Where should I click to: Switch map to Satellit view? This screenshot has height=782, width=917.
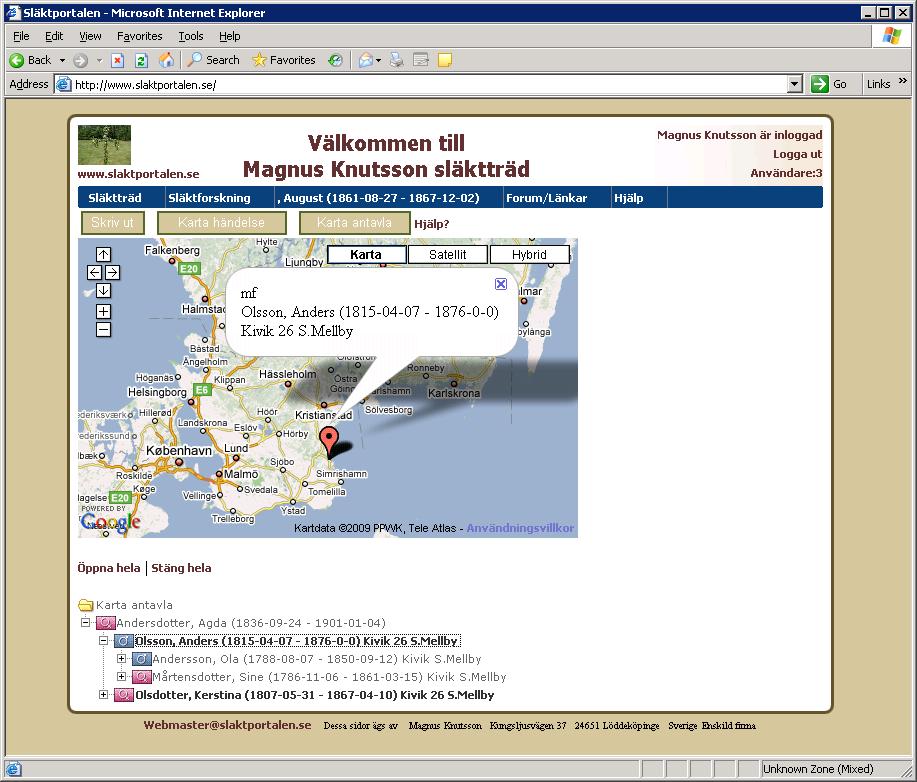[447, 254]
